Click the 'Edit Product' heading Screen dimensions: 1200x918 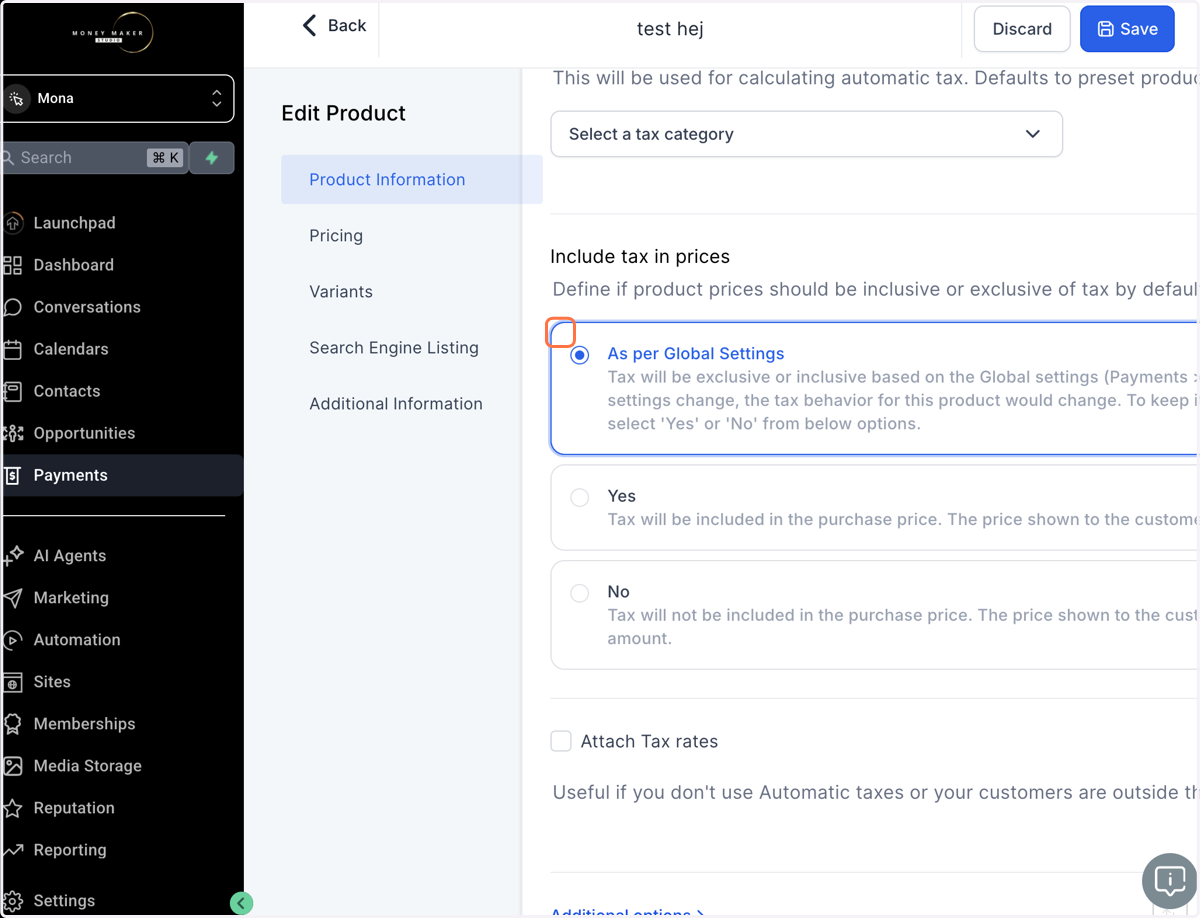click(x=344, y=113)
